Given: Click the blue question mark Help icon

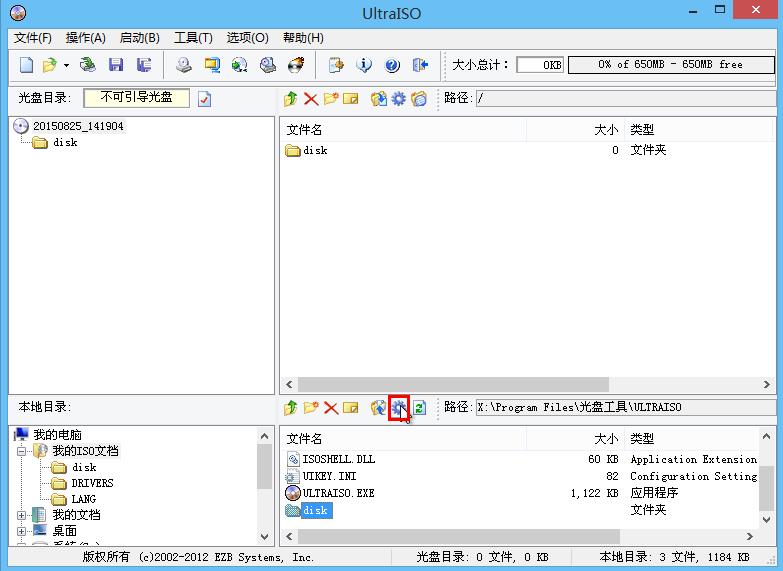Looking at the screenshot, I should (x=392, y=65).
